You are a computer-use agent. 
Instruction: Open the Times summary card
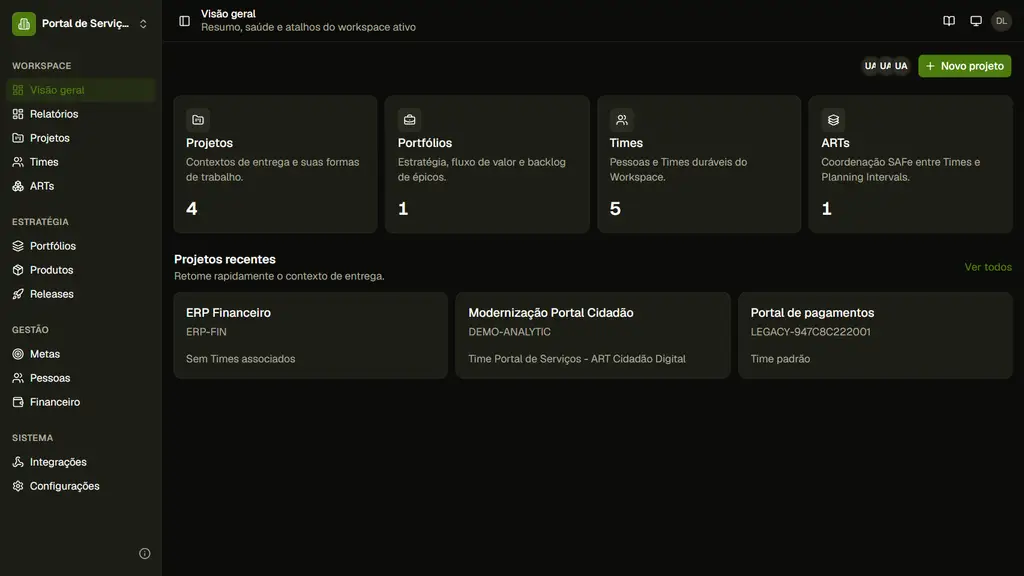pos(699,164)
